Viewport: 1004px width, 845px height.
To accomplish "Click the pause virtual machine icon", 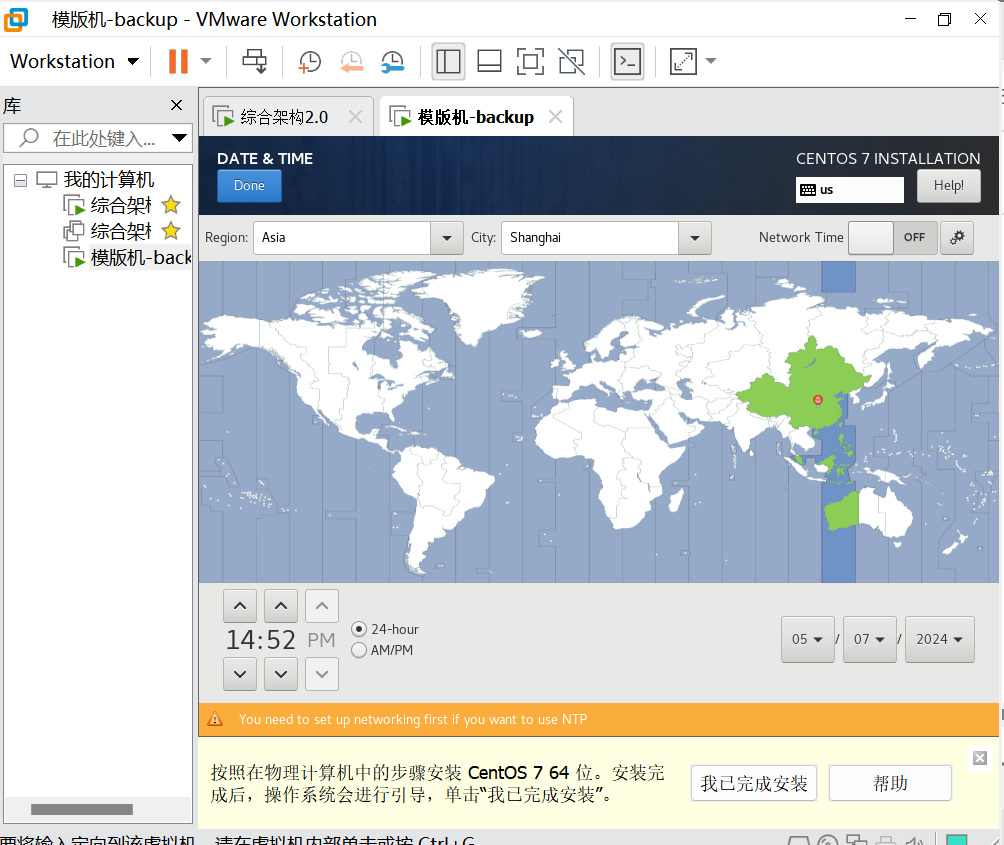I will pos(178,61).
